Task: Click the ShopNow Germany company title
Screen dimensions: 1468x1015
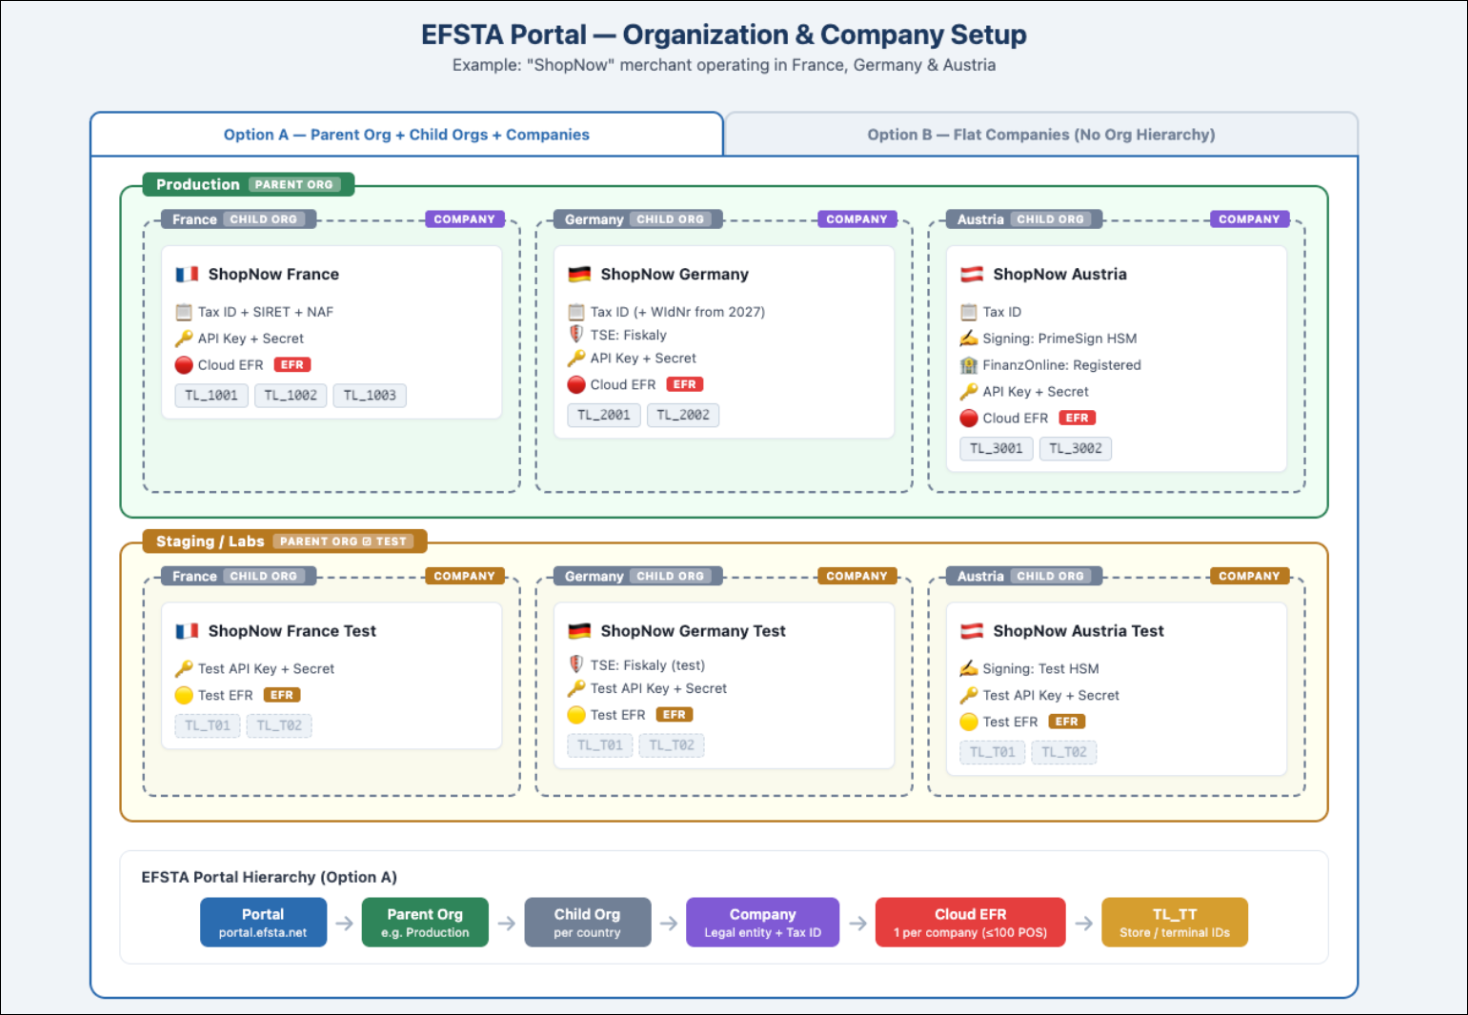Action: [674, 274]
